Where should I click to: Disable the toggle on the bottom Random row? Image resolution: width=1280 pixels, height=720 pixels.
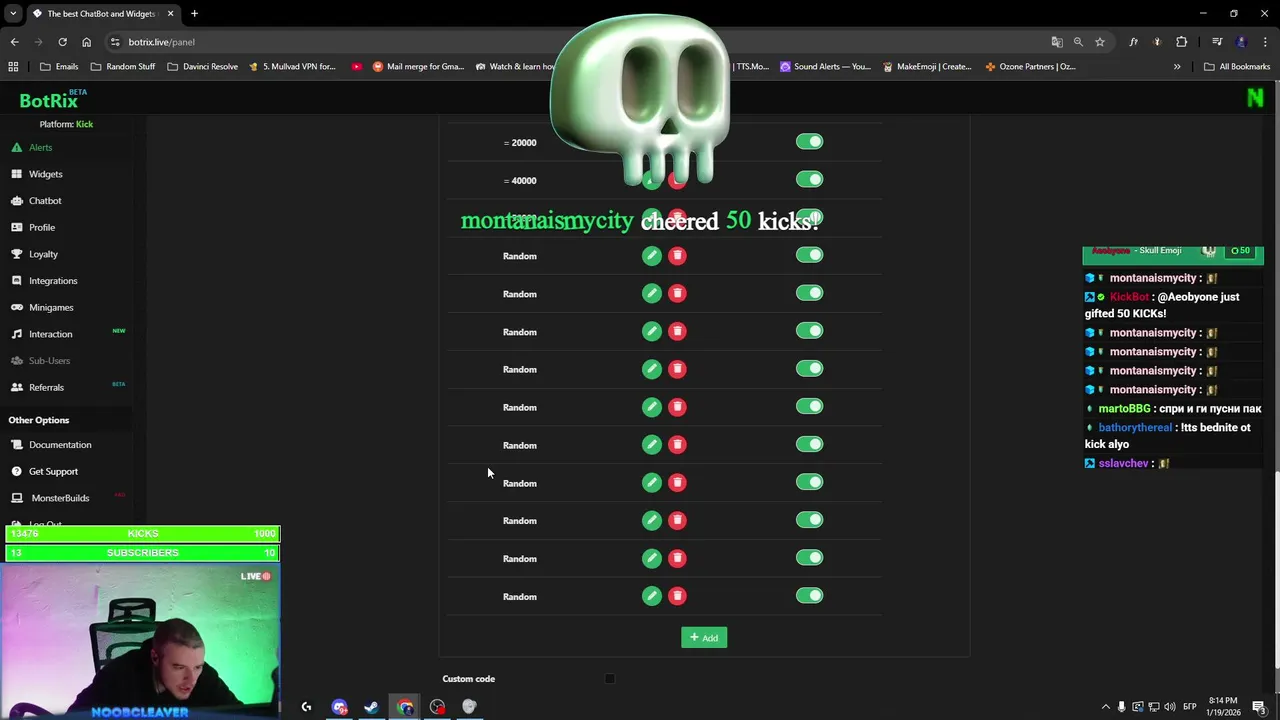click(x=809, y=596)
